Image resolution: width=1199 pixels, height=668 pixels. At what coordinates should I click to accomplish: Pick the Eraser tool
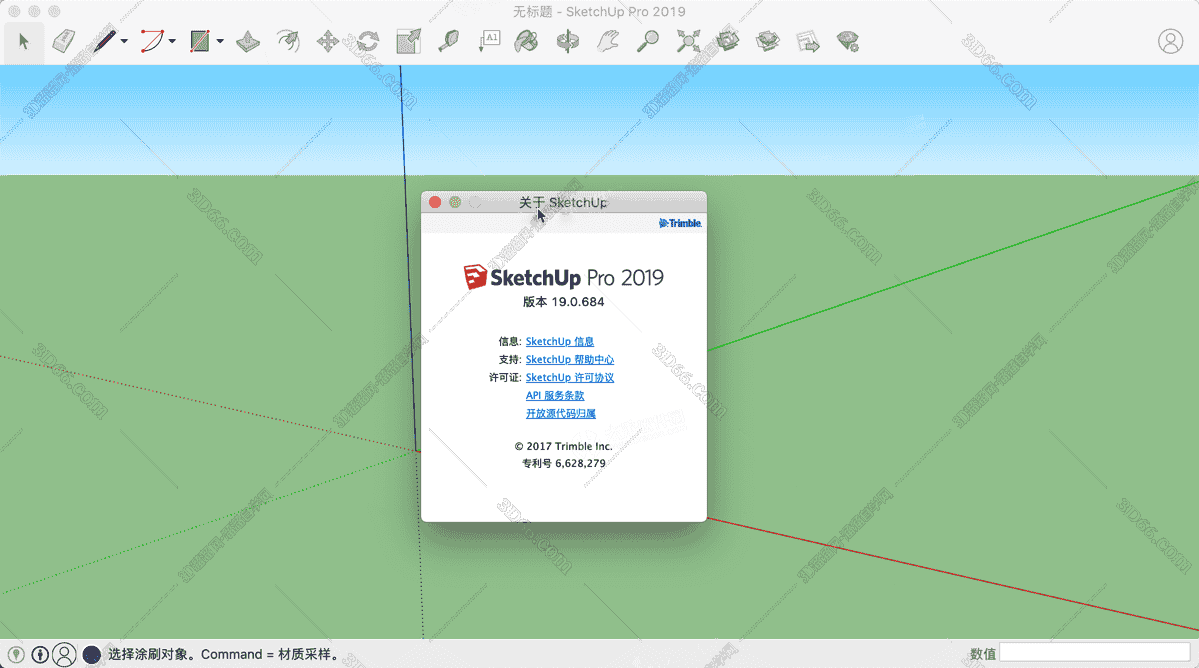pos(64,41)
